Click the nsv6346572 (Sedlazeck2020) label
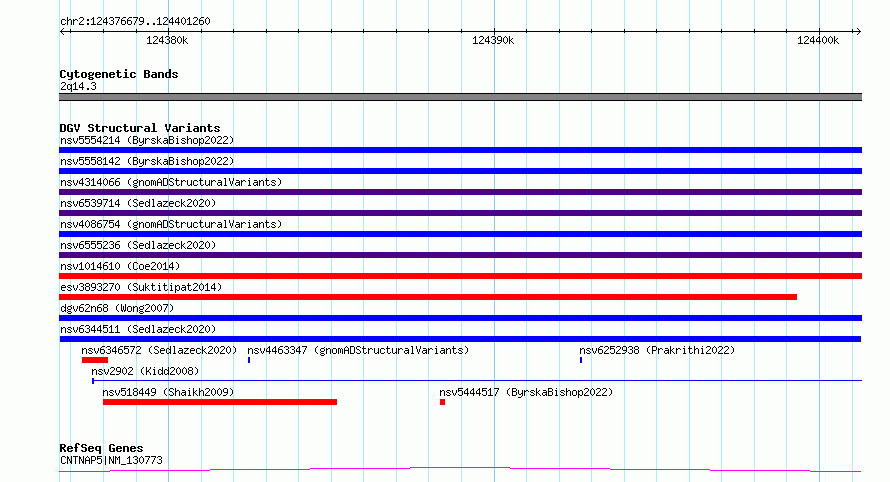This screenshot has height=482, width=890. coord(159,350)
